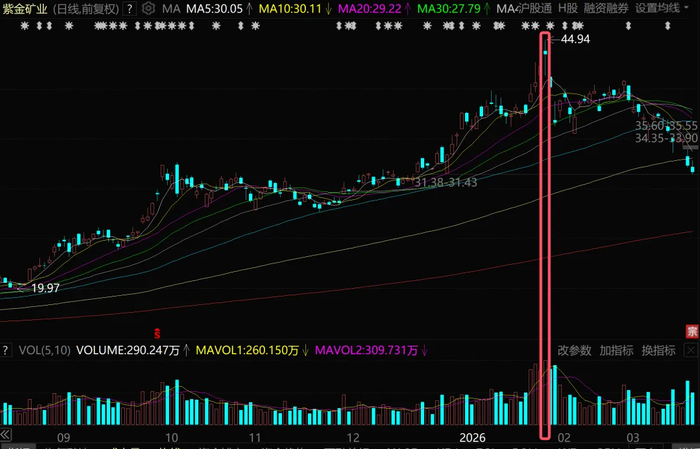This screenshot has height=449, width=700.
Task: Toggle the MA5 moving average line
Action: point(220,8)
